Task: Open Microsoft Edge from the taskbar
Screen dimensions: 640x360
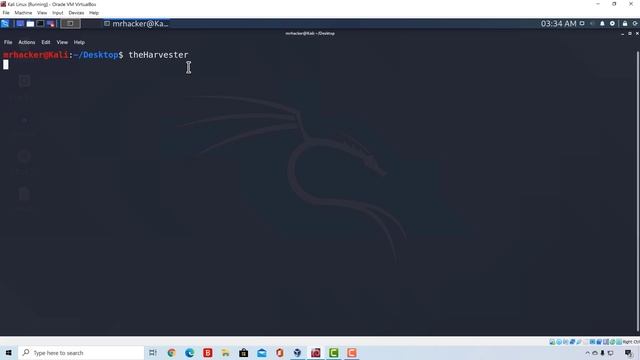Action: tap(189, 353)
